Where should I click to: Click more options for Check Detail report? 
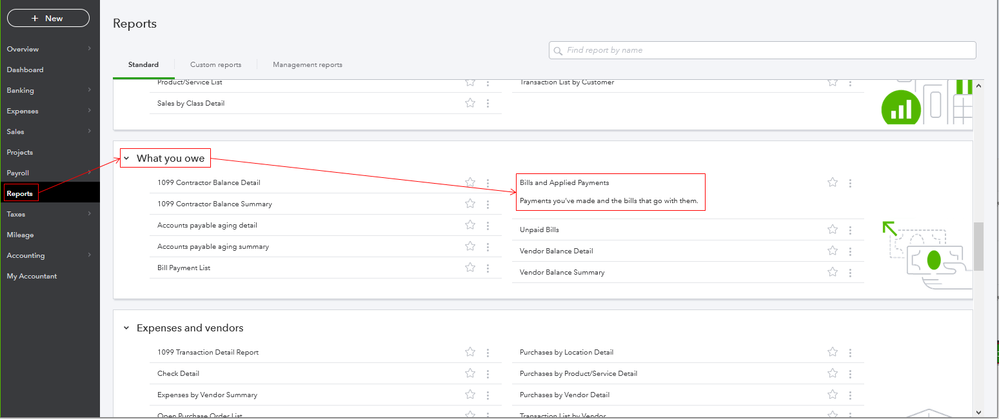click(x=488, y=374)
